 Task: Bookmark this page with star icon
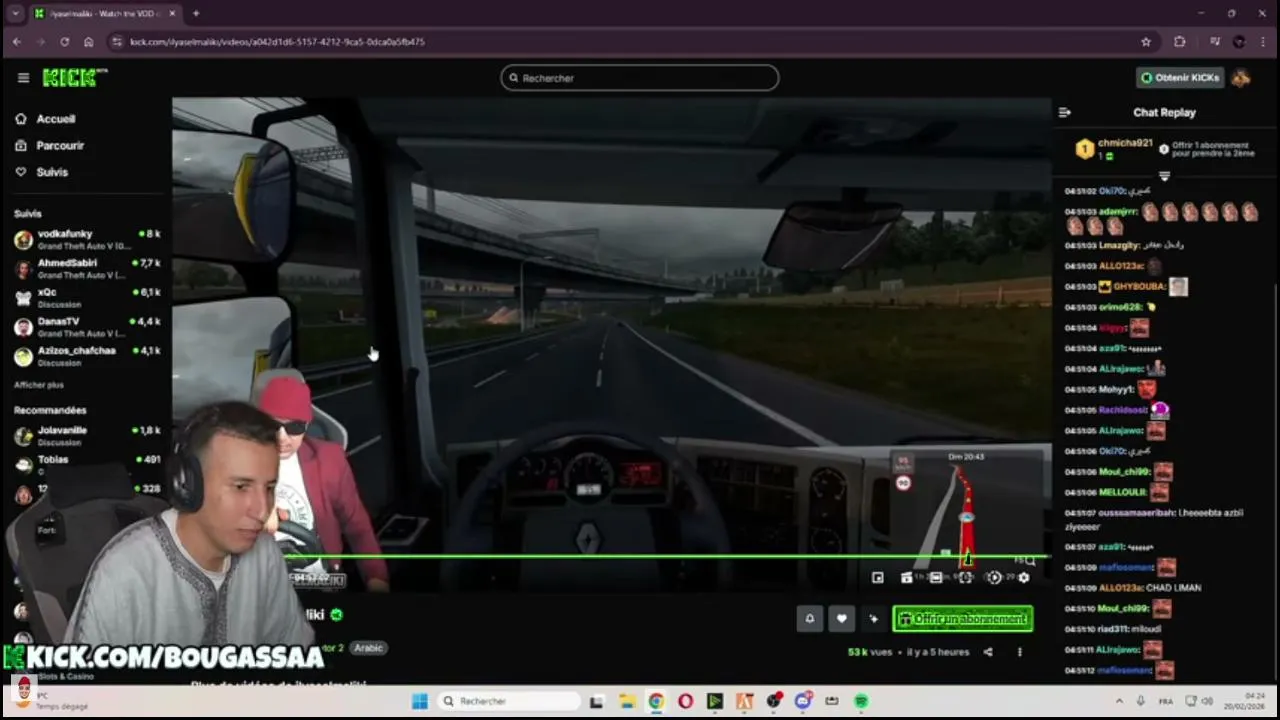coord(1146,42)
